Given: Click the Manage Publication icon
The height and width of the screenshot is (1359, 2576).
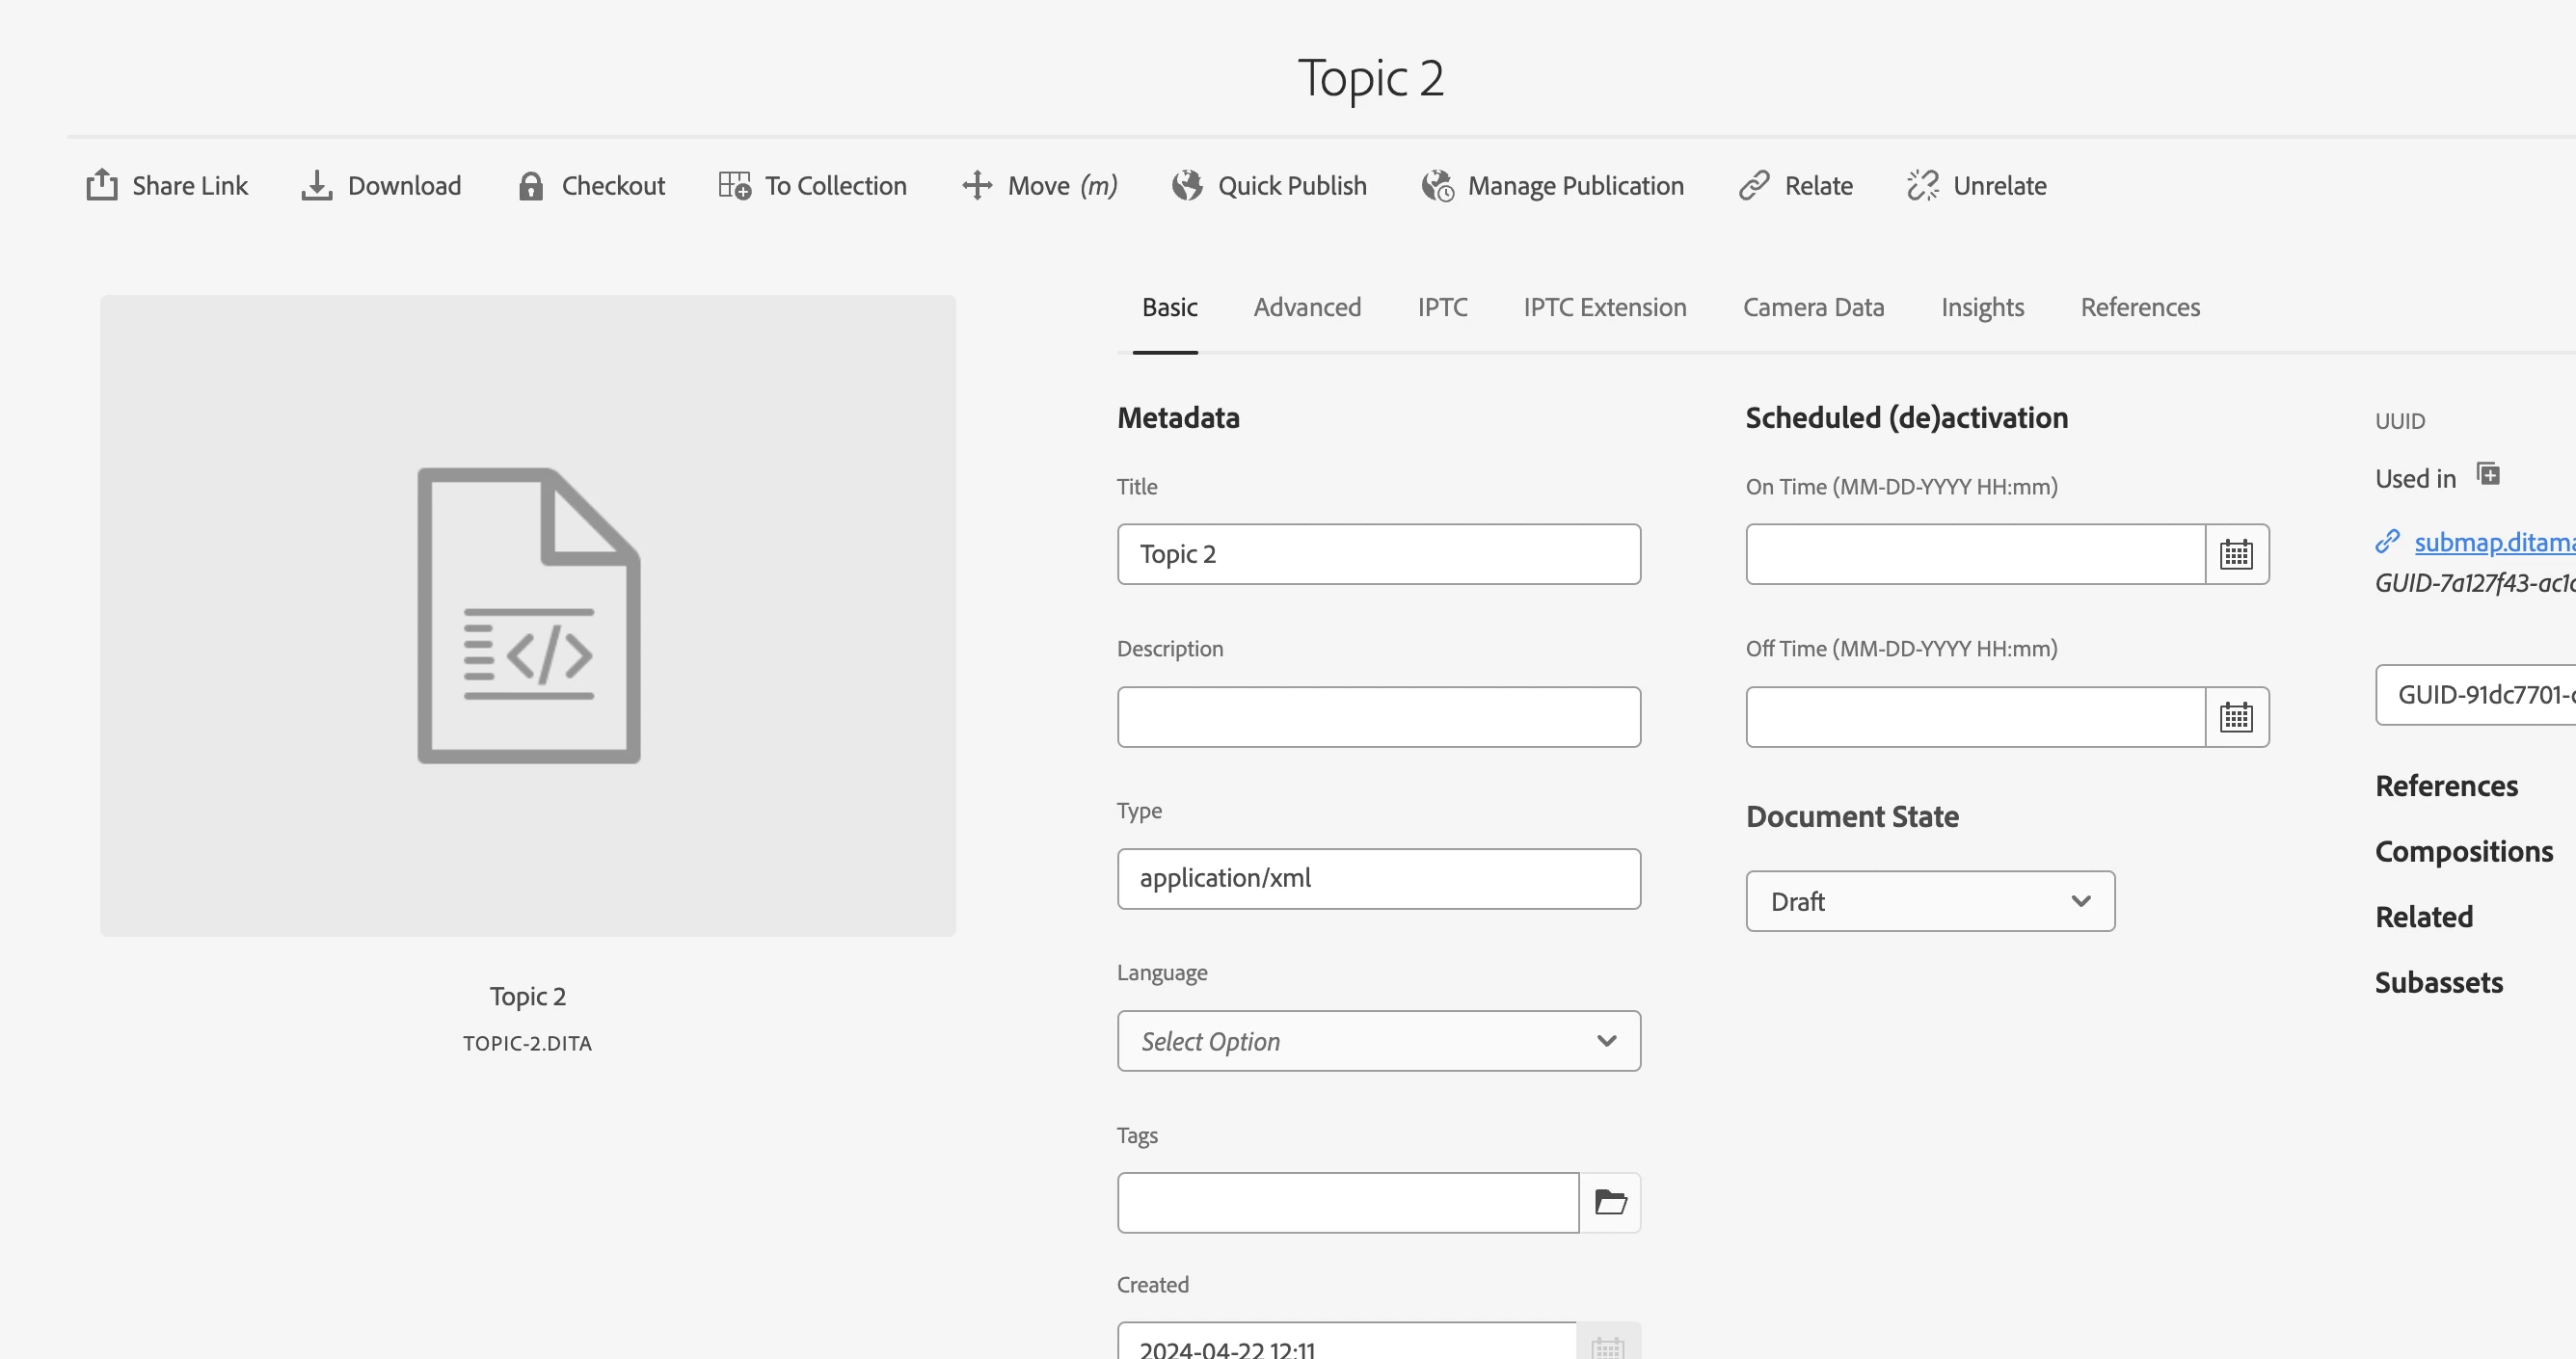Looking at the screenshot, I should click(1437, 185).
